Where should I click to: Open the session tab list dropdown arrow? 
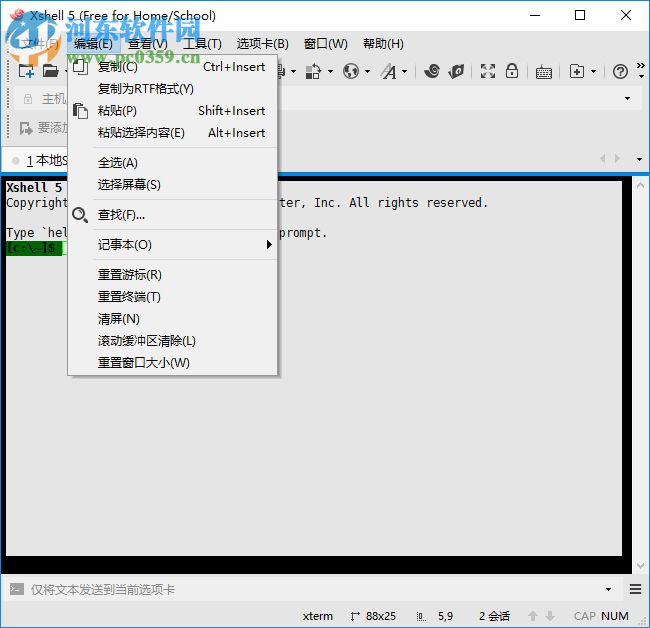click(x=639, y=159)
